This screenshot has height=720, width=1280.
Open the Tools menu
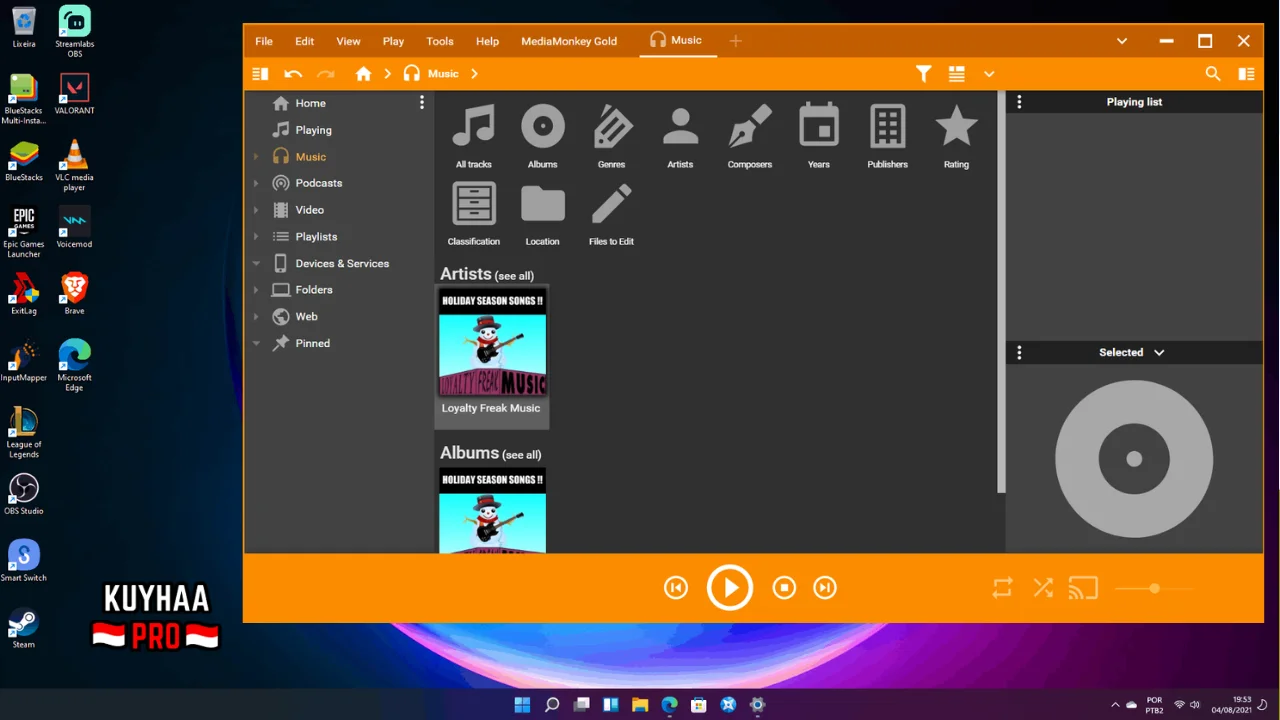(x=440, y=41)
